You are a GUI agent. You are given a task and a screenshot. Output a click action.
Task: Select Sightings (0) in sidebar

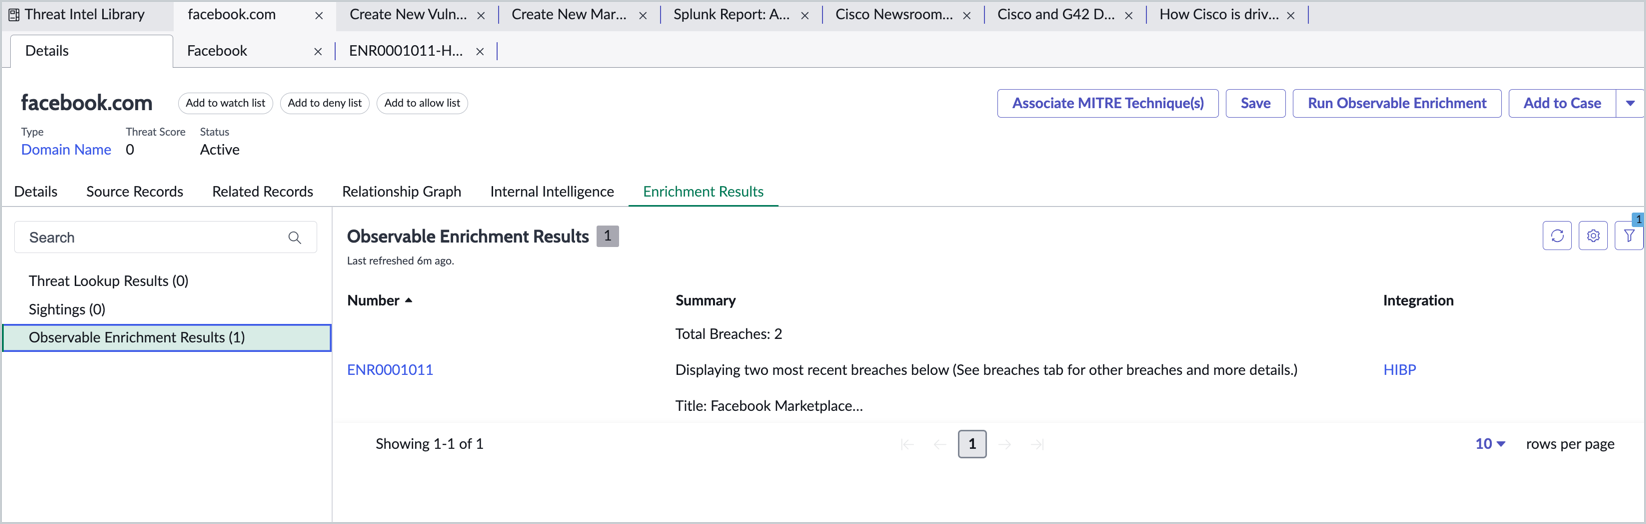pyautogui.click(x=67, y=310)
